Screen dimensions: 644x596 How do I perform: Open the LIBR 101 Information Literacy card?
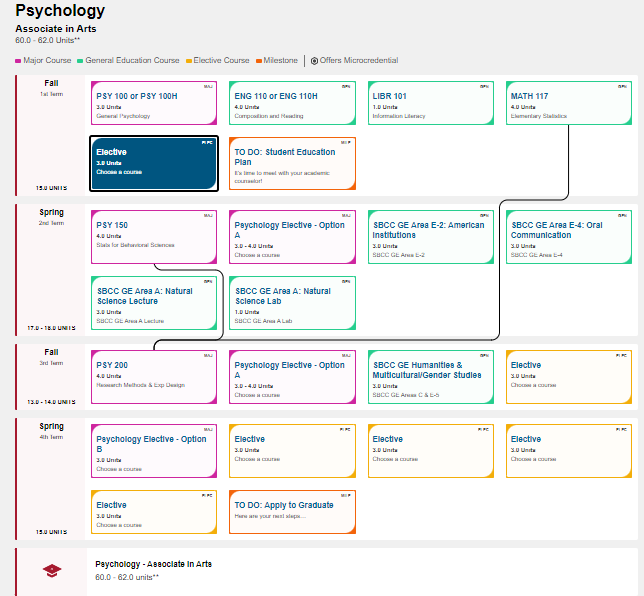click(x=430, y=104)
